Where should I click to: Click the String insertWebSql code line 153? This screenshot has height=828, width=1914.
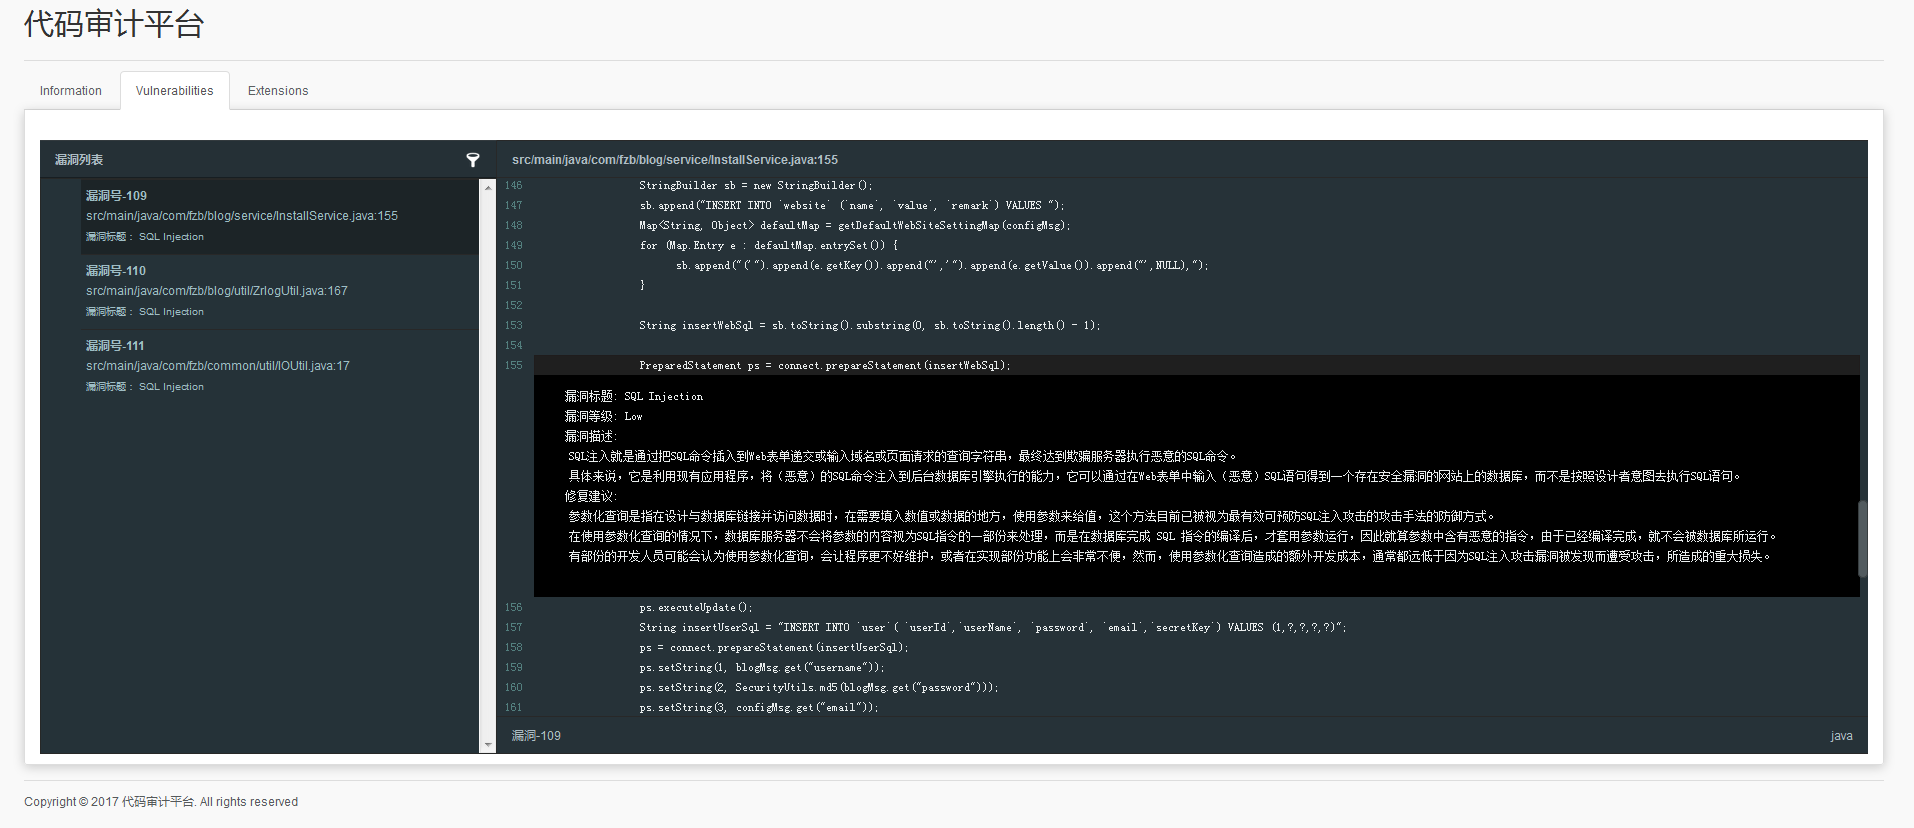(x=870, y=326)
